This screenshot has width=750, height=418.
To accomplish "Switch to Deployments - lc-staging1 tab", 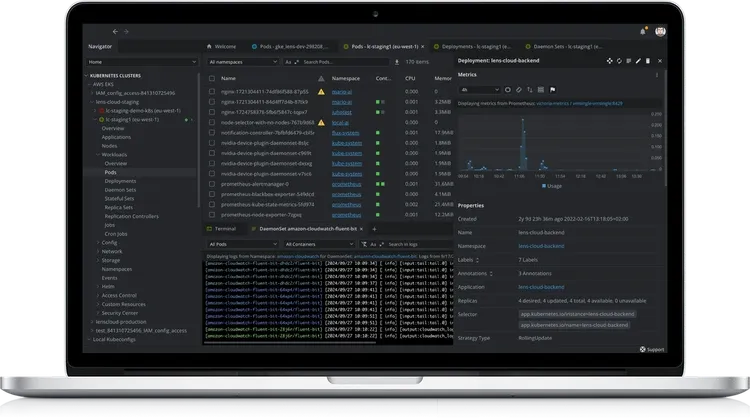I will [472, 46].
